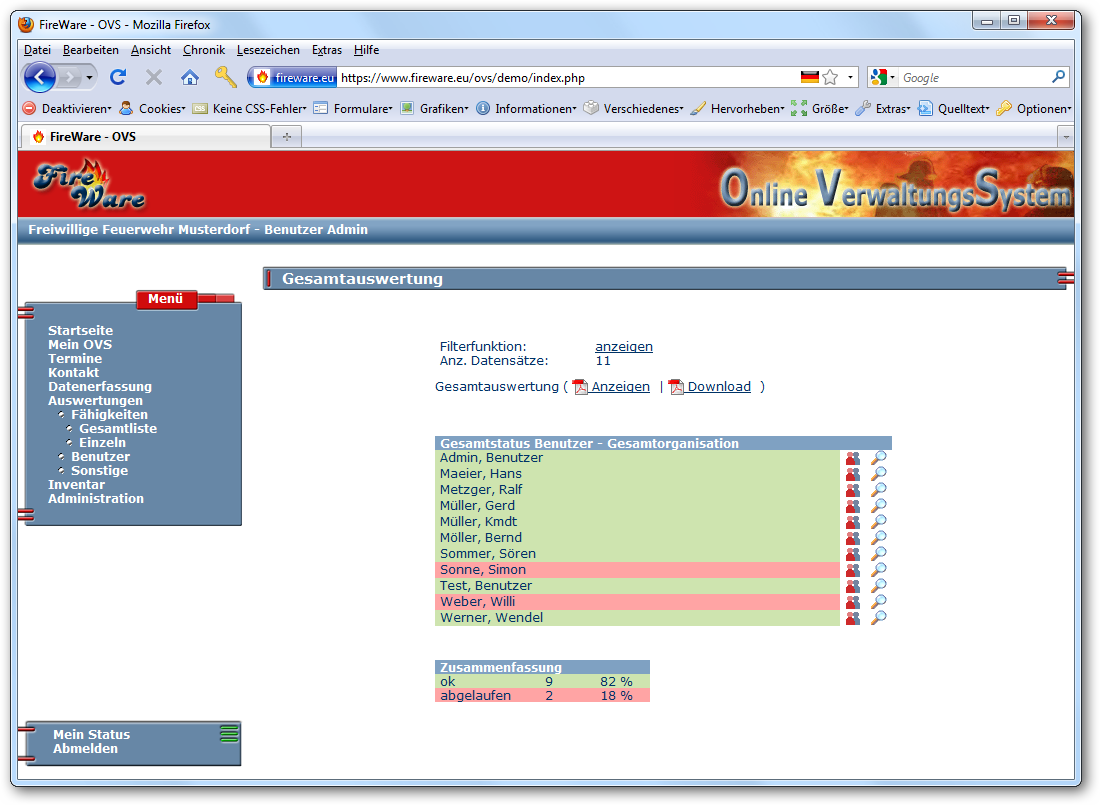Screen dimensions: 1100x805
Task: Open the Lesezeichen menu
Action: click(x=268, y=50)
